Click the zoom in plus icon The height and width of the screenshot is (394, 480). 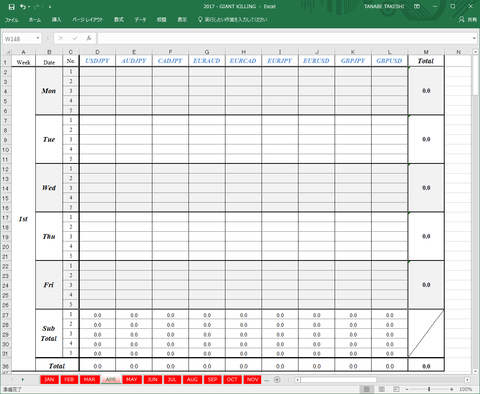coord(451,389)
